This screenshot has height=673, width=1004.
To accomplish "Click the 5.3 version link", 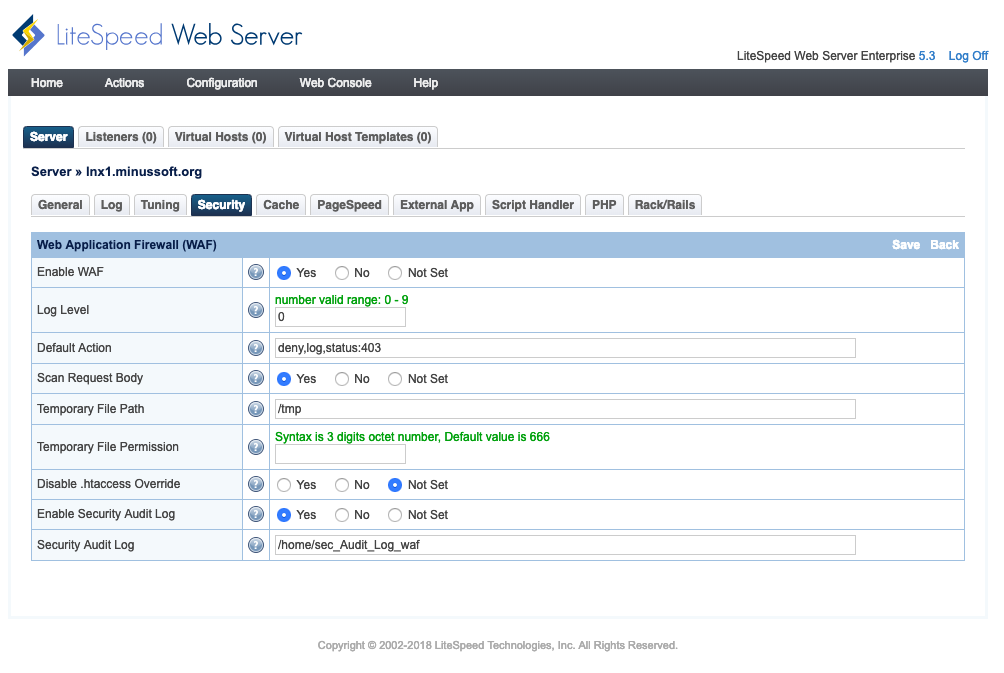I will pyautogui.click(x=927, y=56).
